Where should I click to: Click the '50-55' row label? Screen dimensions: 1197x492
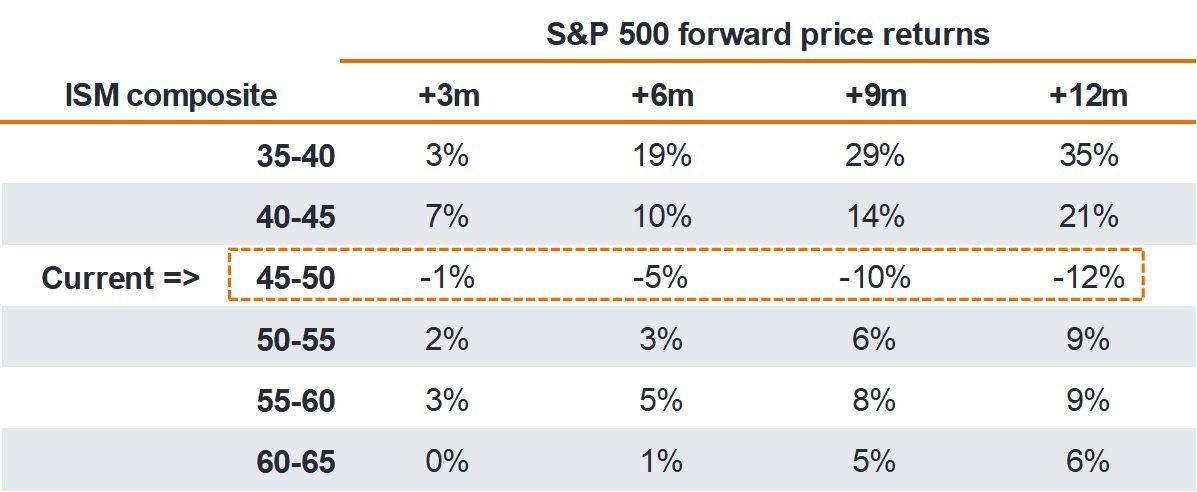coord(295,340)
